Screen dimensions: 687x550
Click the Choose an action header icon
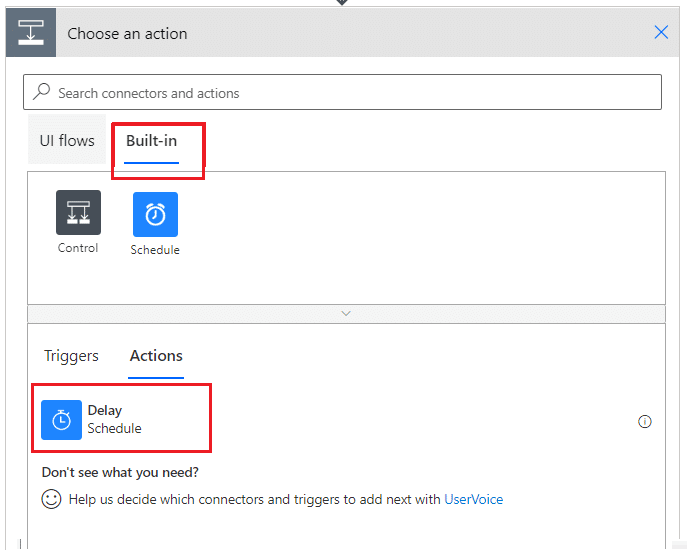coord(32,33)
